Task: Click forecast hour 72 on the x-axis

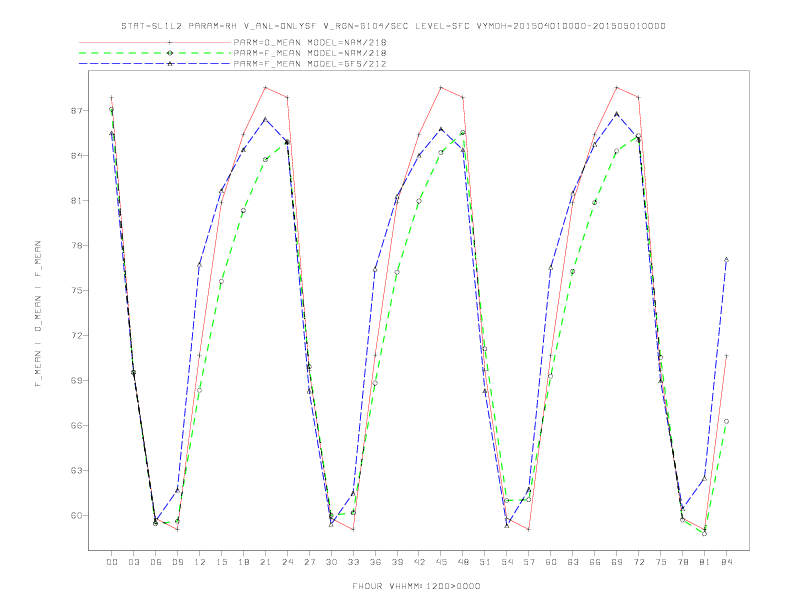Action: point(639,562)
